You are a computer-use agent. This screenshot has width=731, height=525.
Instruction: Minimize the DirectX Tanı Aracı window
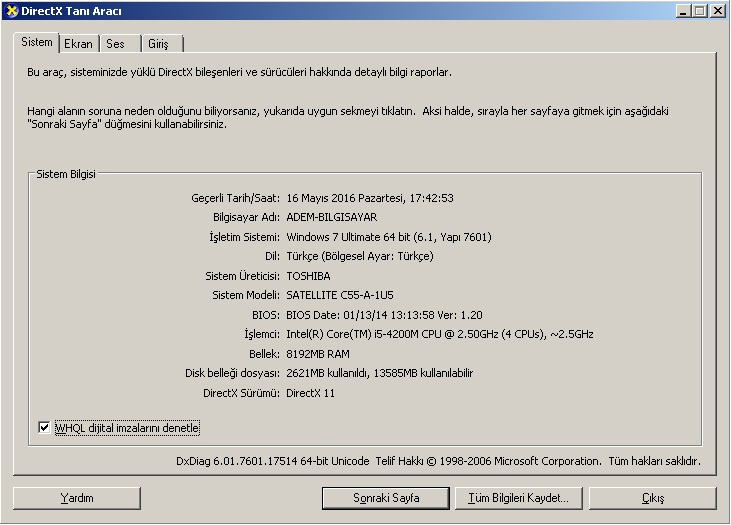[683, 11]
